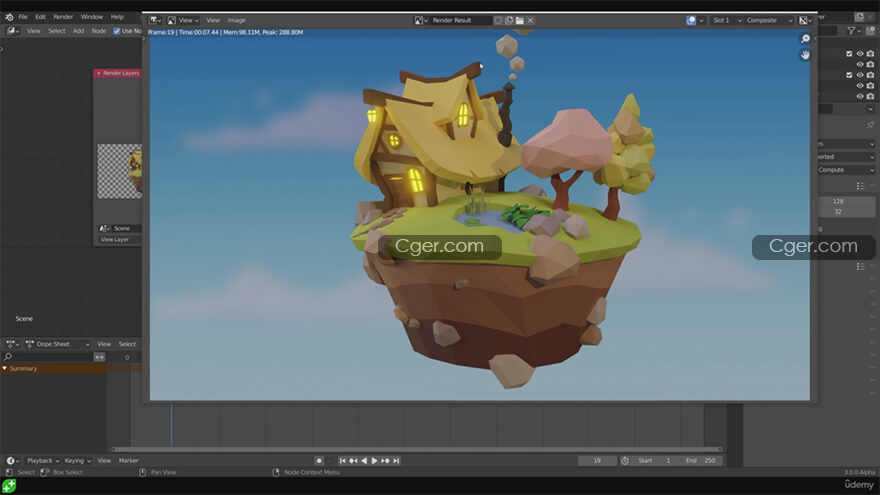The height and width of the screenshot is (495, 880).
Task: Open the outliner filter funnel icon
Action: pos(853,31)
